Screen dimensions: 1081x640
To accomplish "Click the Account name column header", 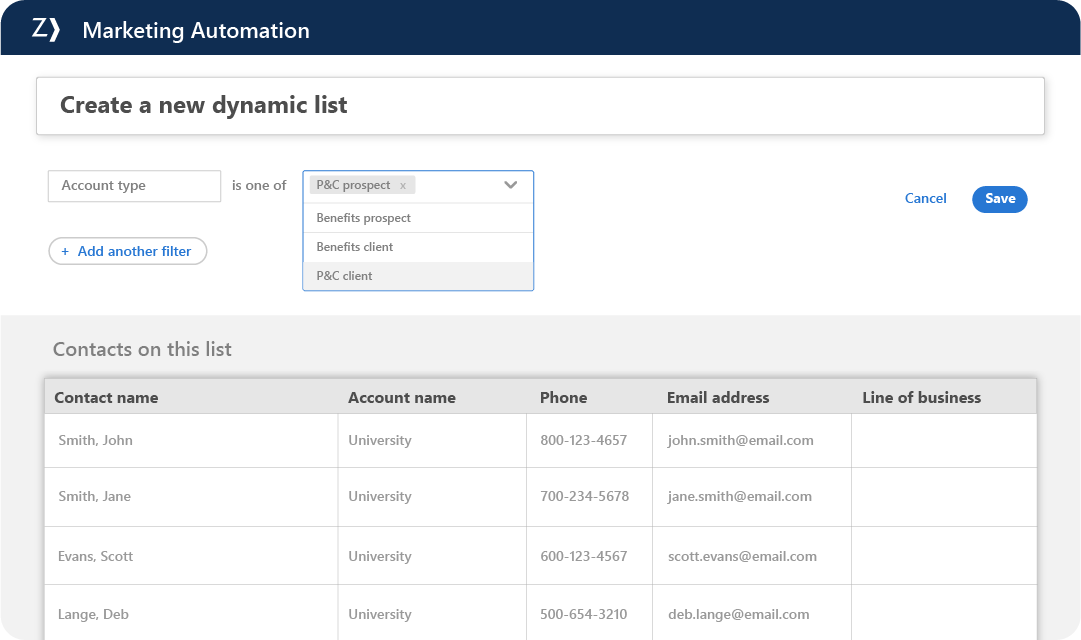I will (402, 397).
